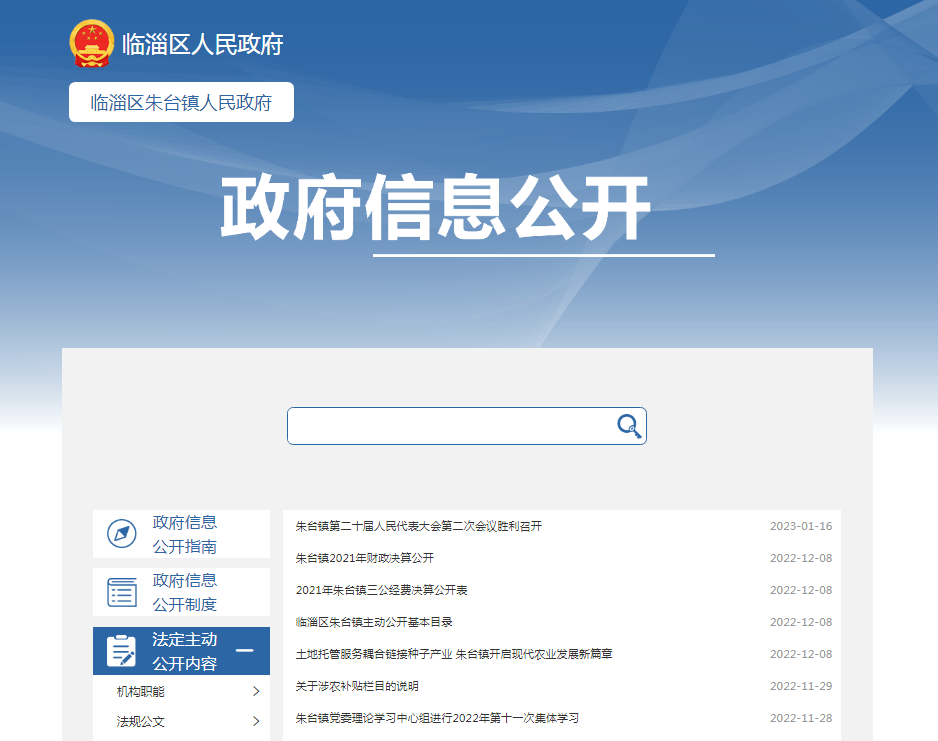Open the 政府信息公开指南 menu item
Screen dimensions: 938x741
(185, 534)
